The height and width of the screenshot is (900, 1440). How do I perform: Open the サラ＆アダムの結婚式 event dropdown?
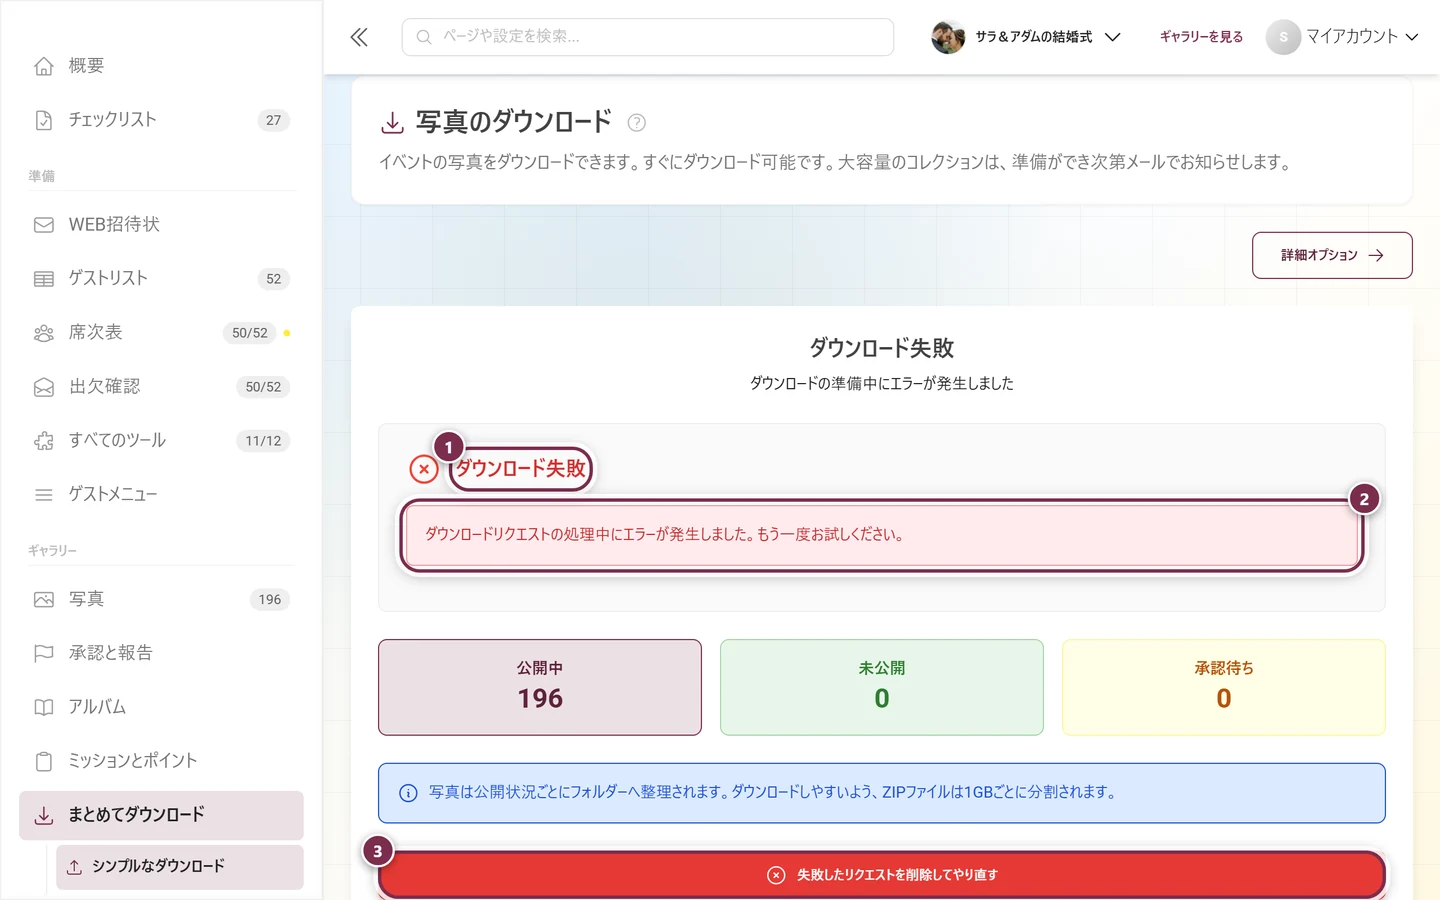1026,37
